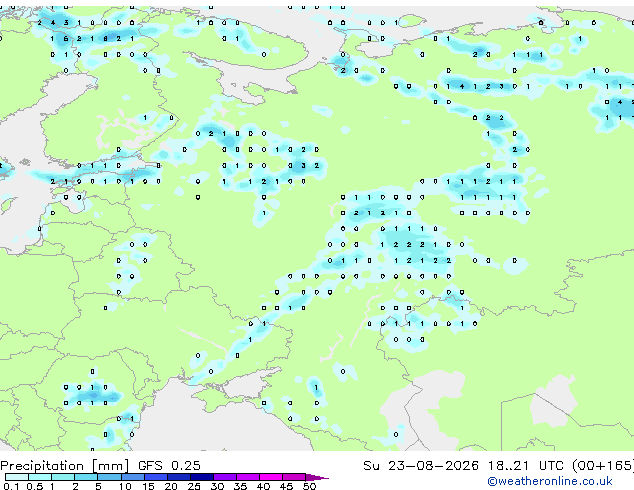Click the "Su 23-08-2026" date text
The width and height of the screenshot is (634, 490).
pyautogui.click(x=421, y=466)
